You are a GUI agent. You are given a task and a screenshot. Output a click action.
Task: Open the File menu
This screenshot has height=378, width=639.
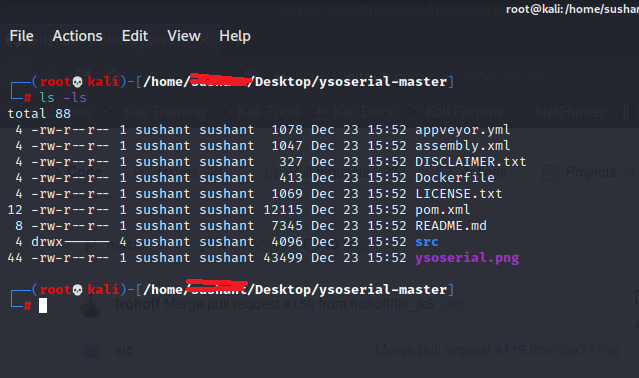[x=22, y=36]
